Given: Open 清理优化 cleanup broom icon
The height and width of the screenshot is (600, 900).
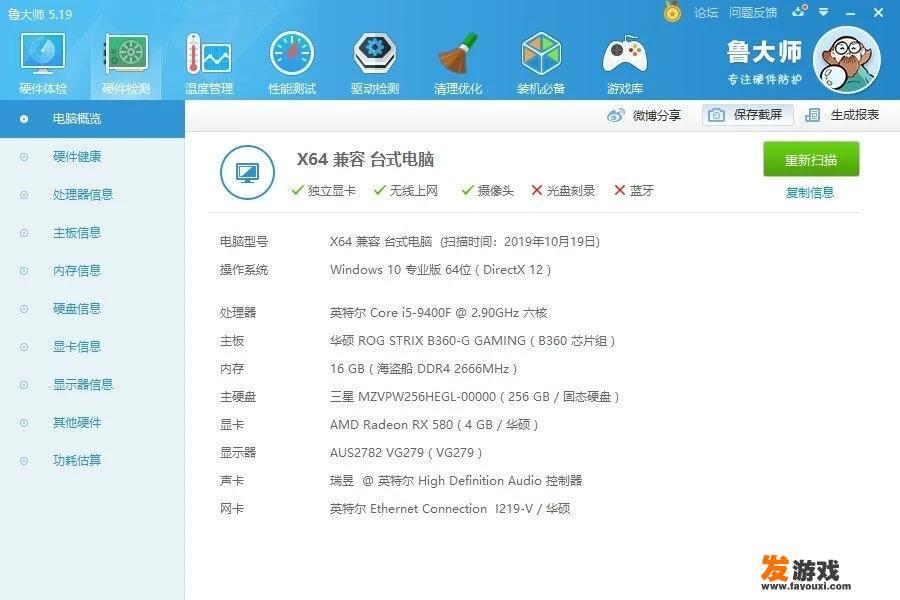Looking at the screenshot, I should tap(457, 54).
